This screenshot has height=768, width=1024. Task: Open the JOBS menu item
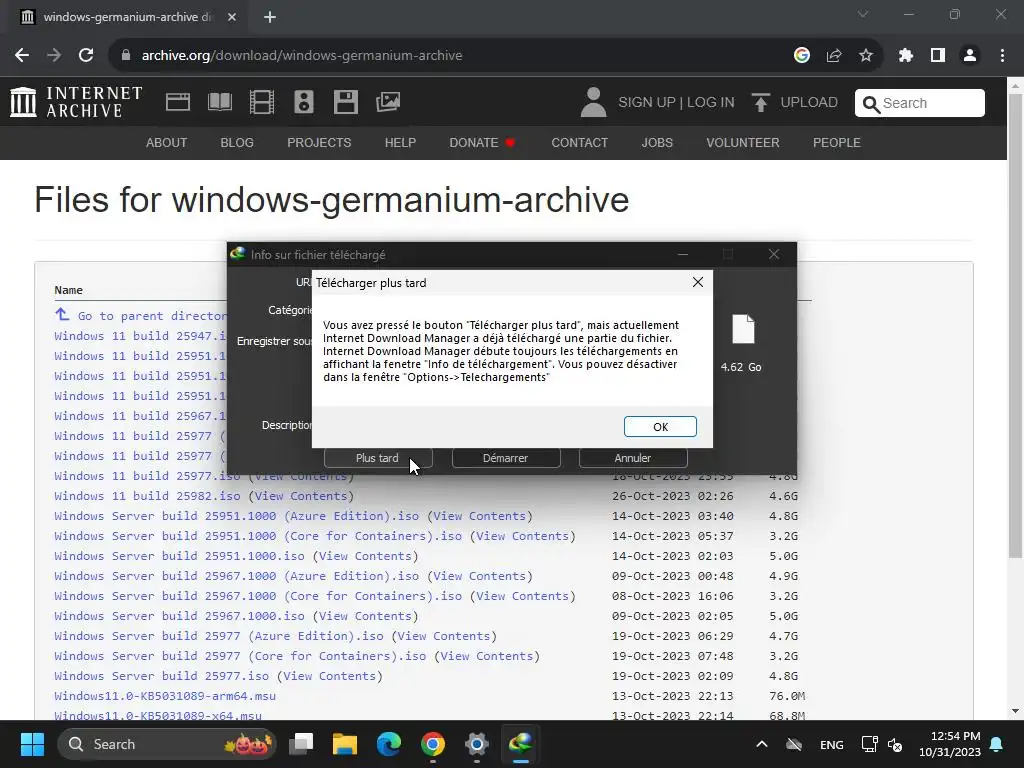coord(657,142)
